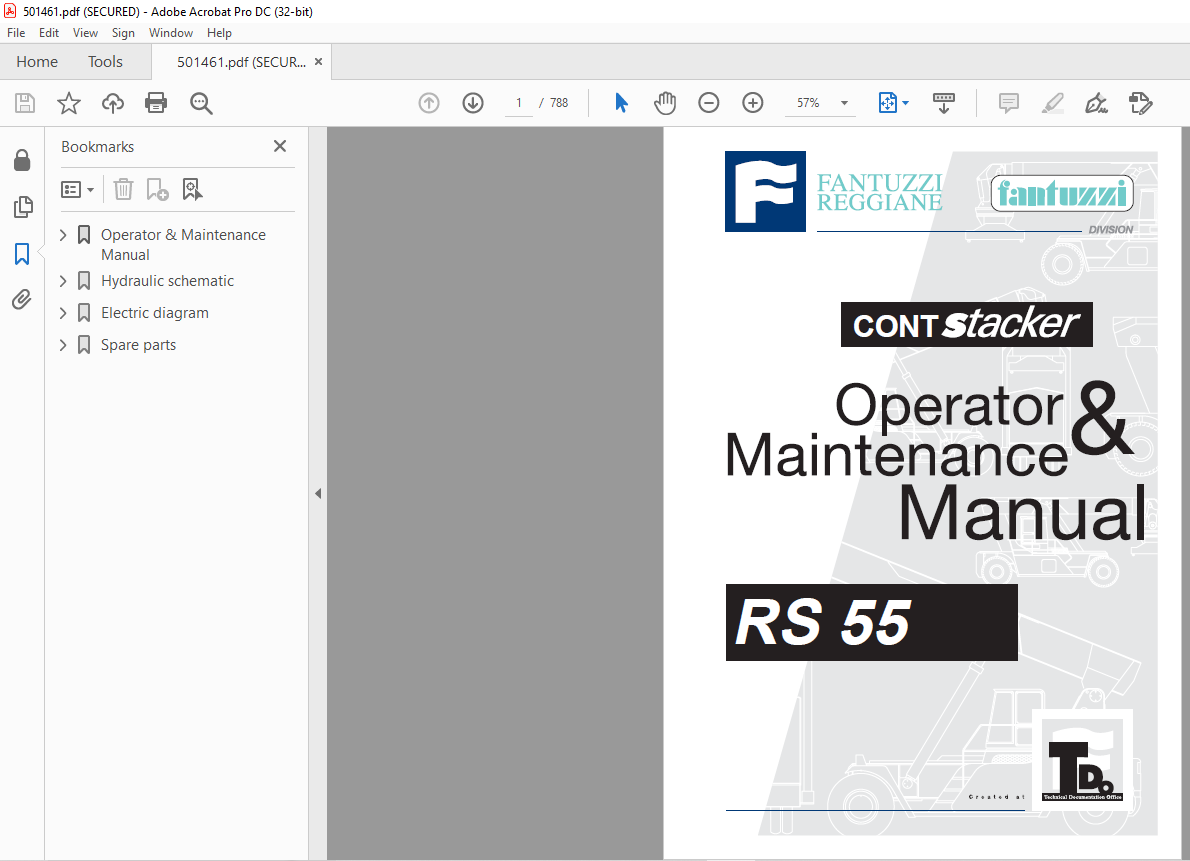Open the Spare parts bookmark
The height and width of the screenshot is (861, 1190).
pyautogui.click(x=138, y=345)
